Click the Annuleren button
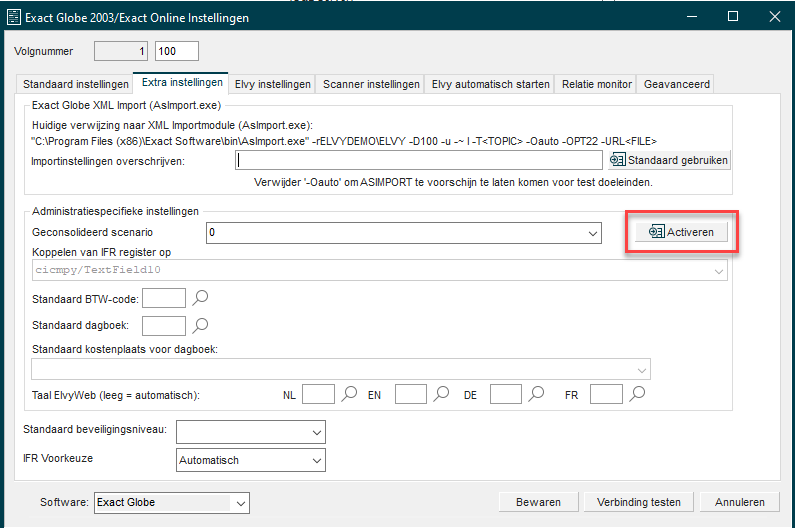795x528 pixels. 740,502
